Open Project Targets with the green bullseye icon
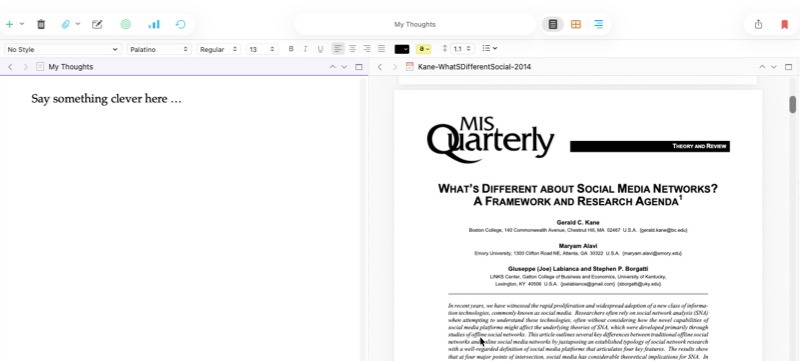 (x=126, y=24)
